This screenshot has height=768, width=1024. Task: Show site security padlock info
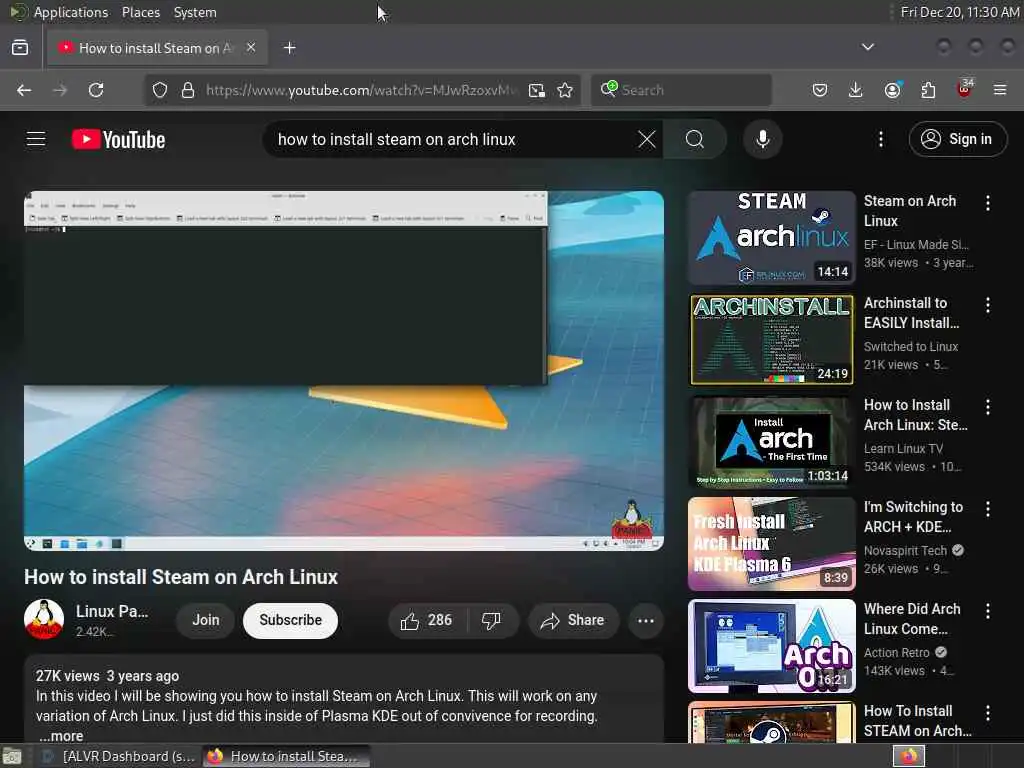point(188,90)
